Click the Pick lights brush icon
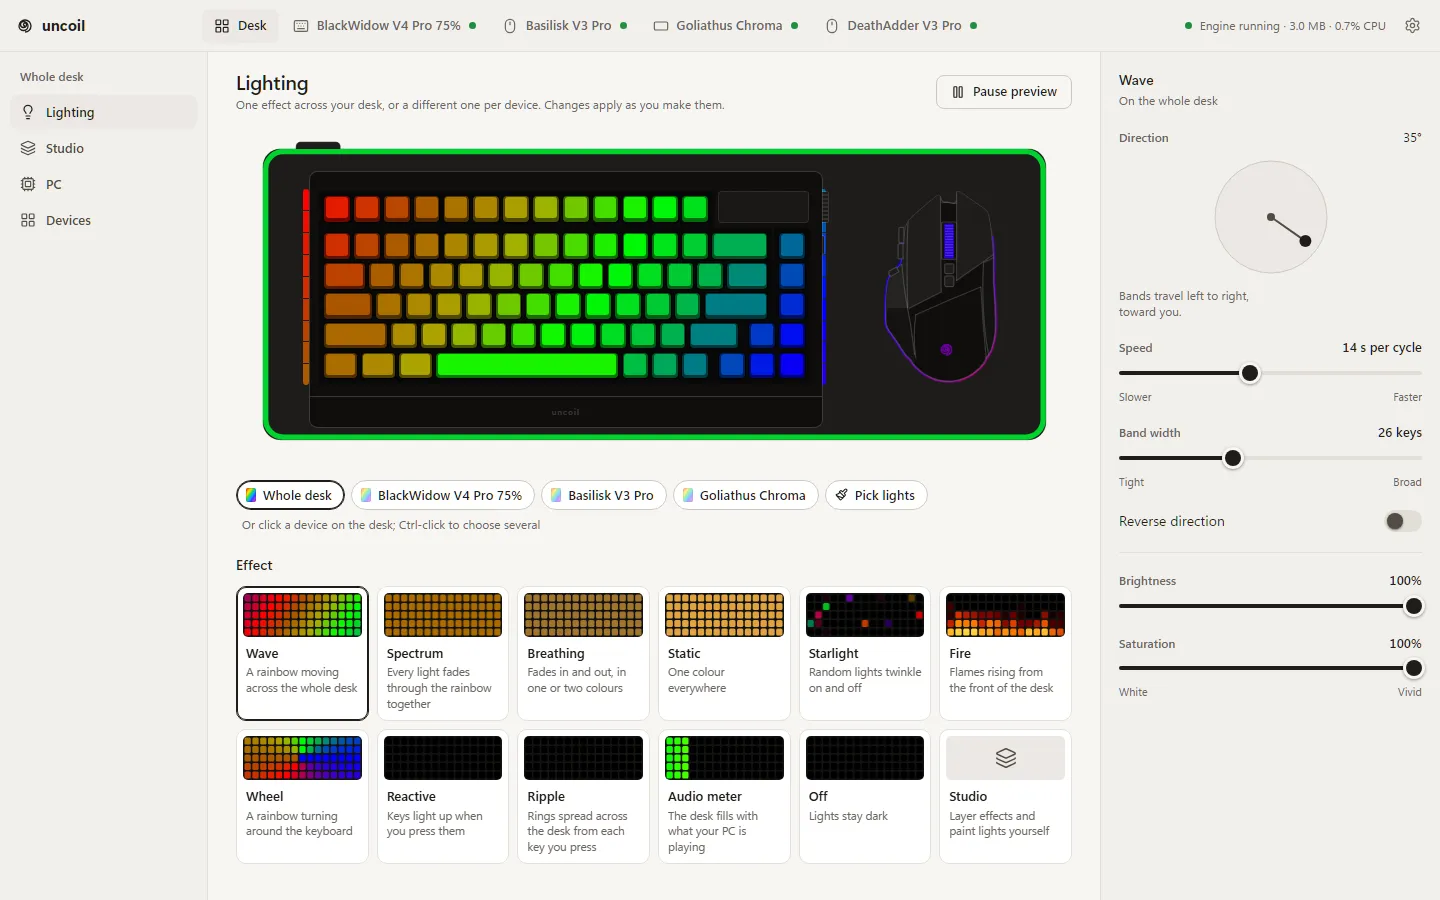The height and width of the screenshot is (900, 1440). pos(842,495)
